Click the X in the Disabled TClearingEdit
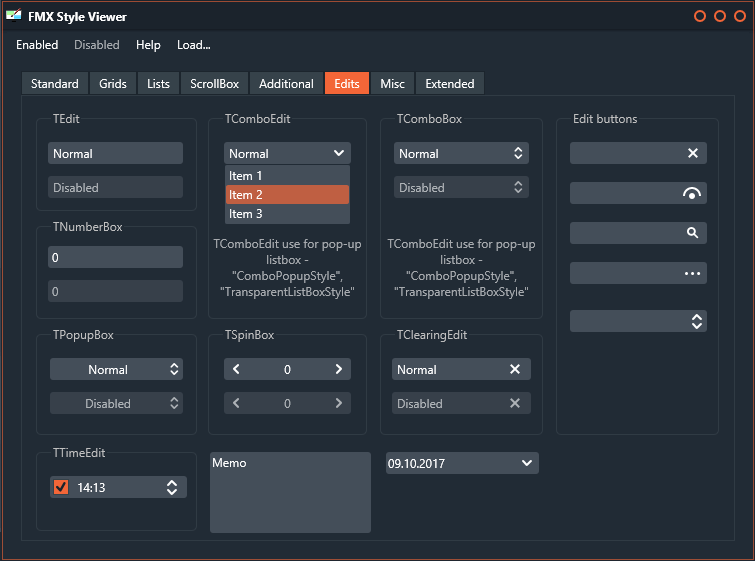This screenshot has width=755, height=561. click(515, 404)
